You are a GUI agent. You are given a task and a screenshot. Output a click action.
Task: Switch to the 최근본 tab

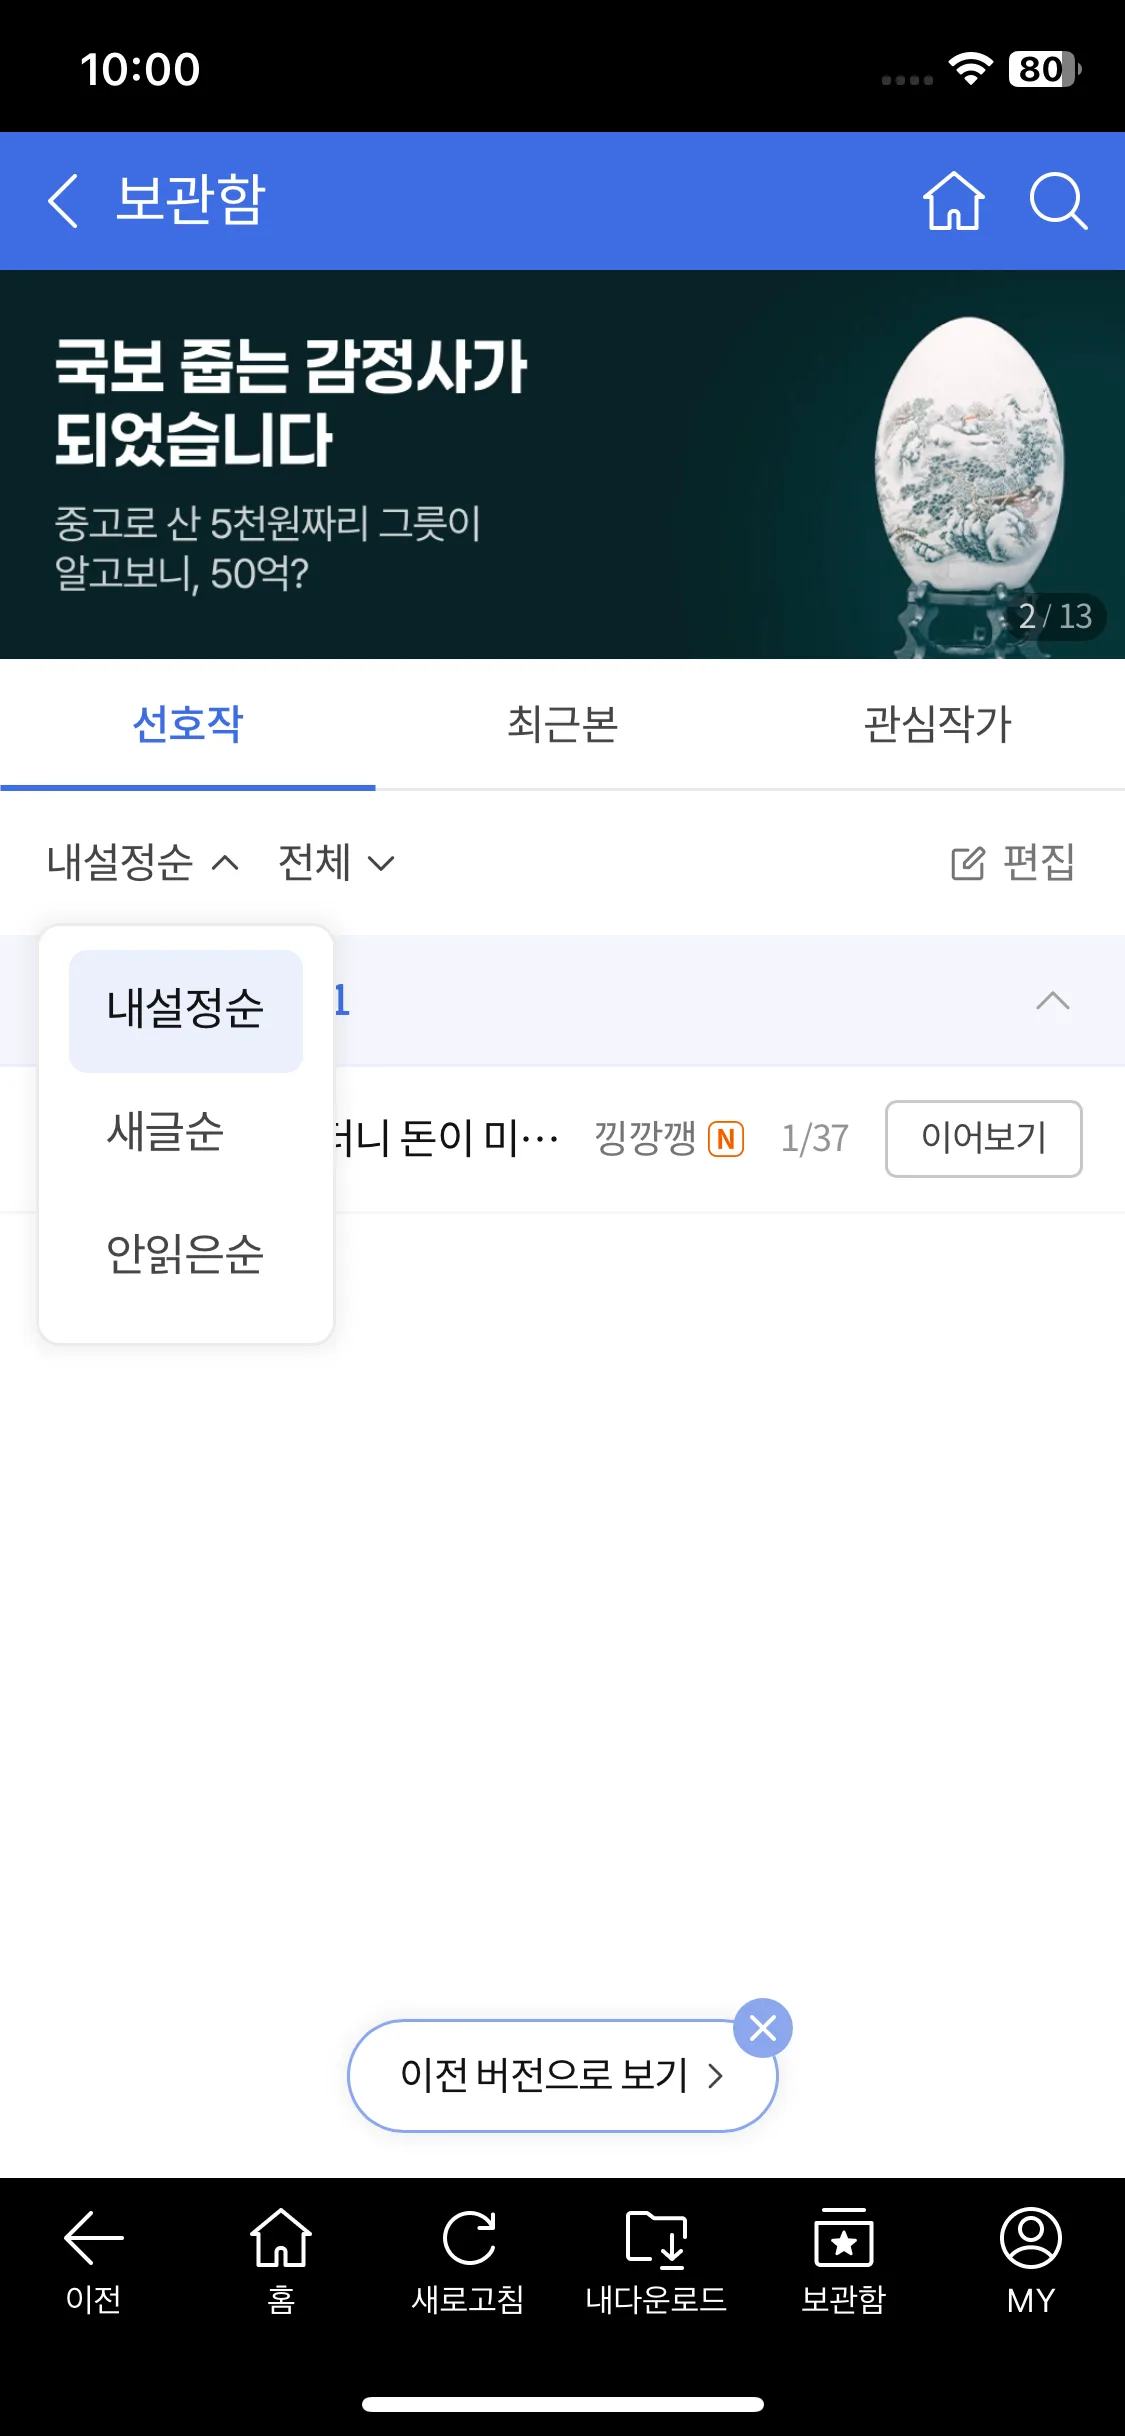(x=562, y=725)
